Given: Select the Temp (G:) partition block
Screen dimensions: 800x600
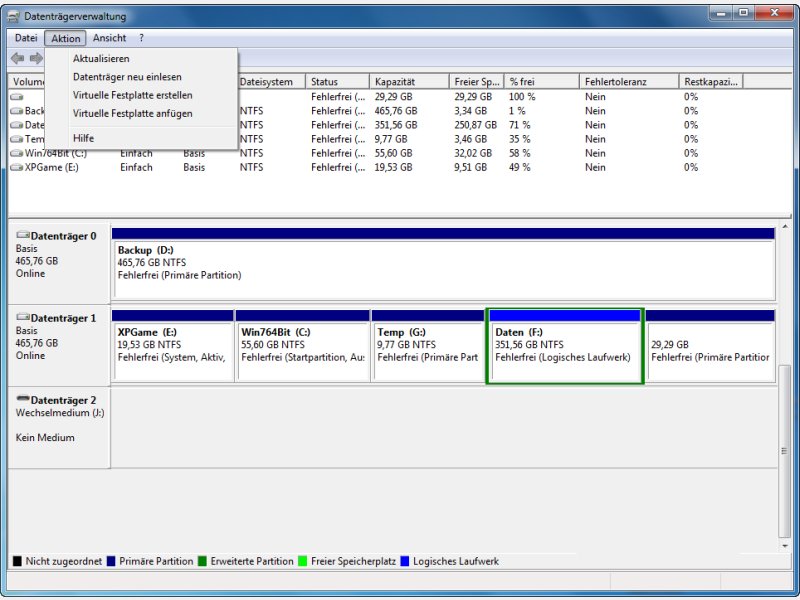Looking at the screenshot, I should click(x=428, y=345).
